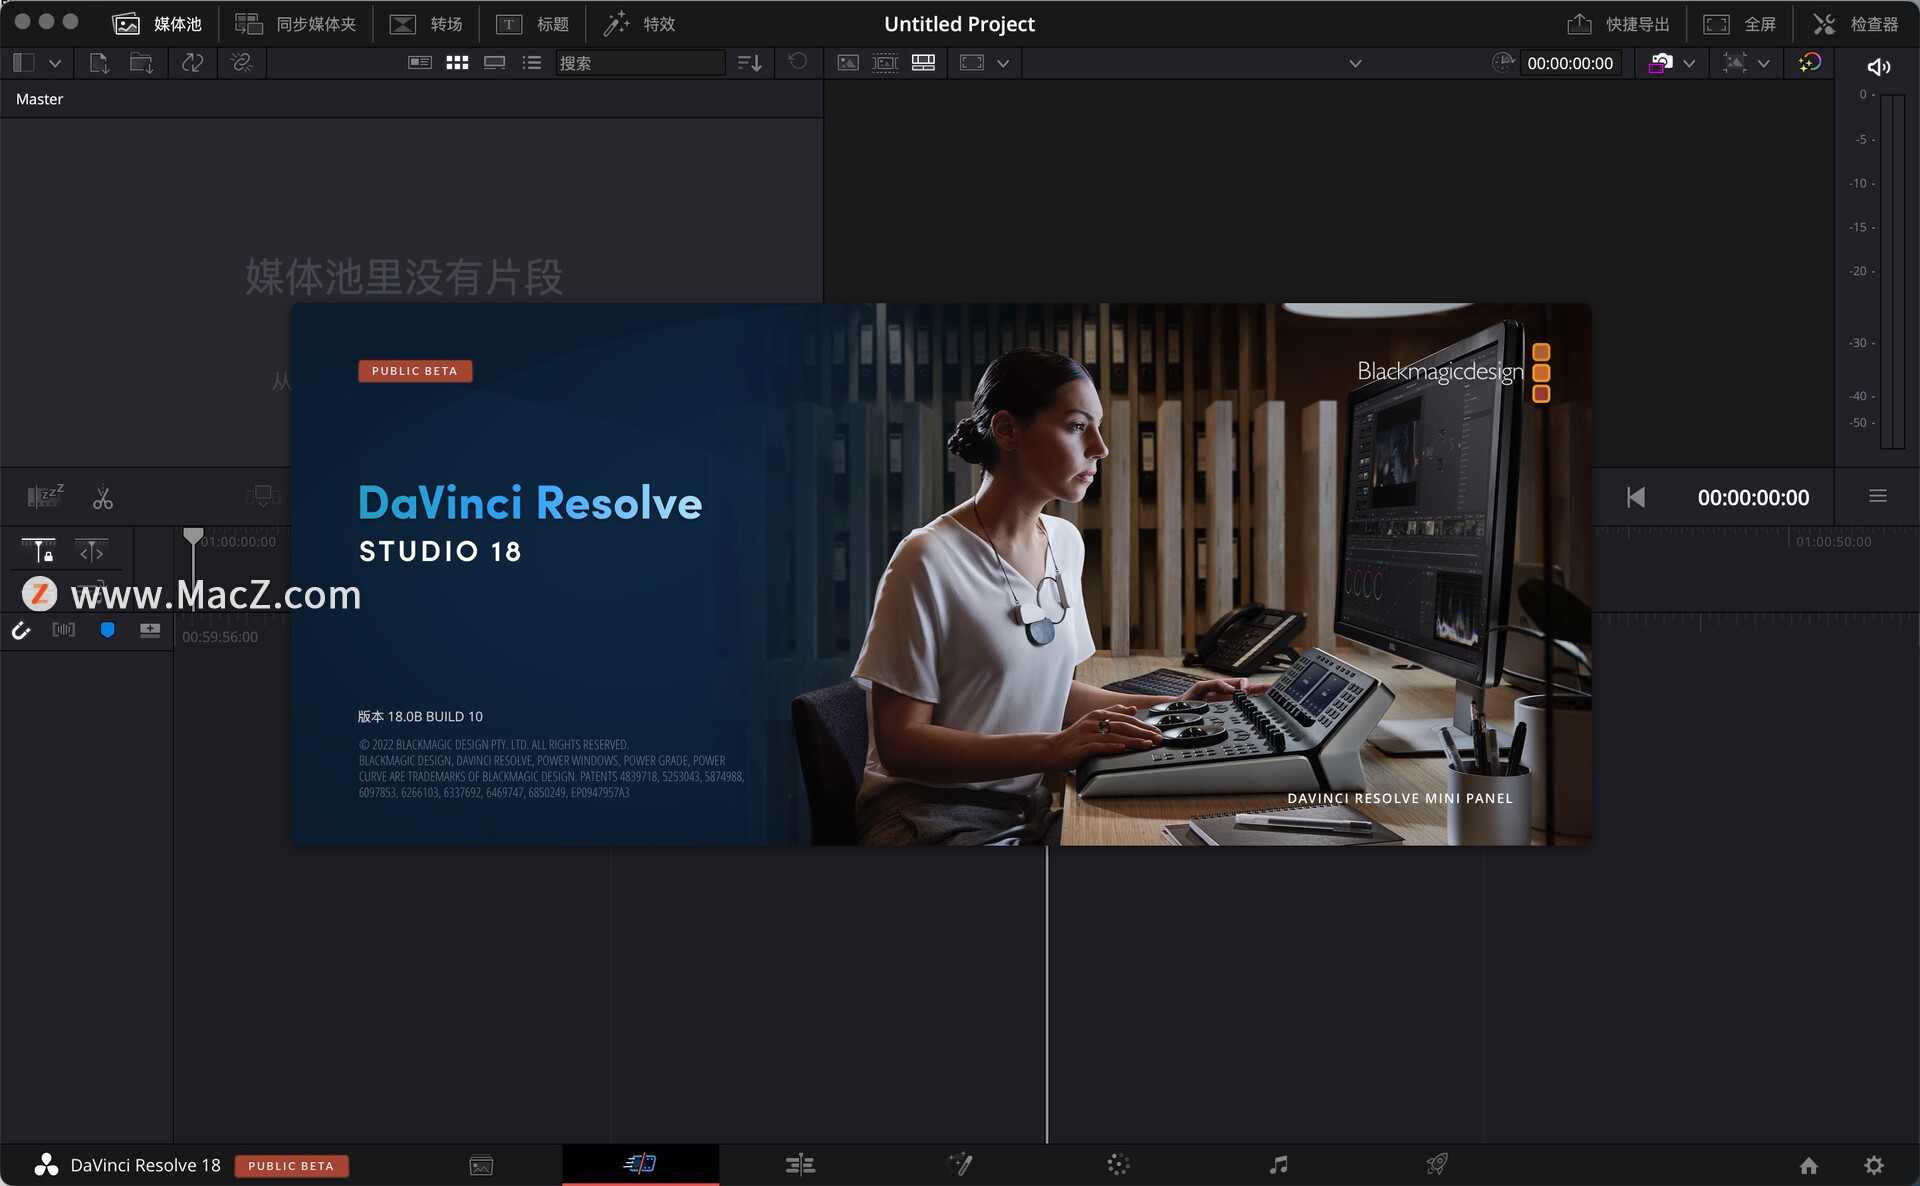Open project settings gear icon

pos(1874,1166)
